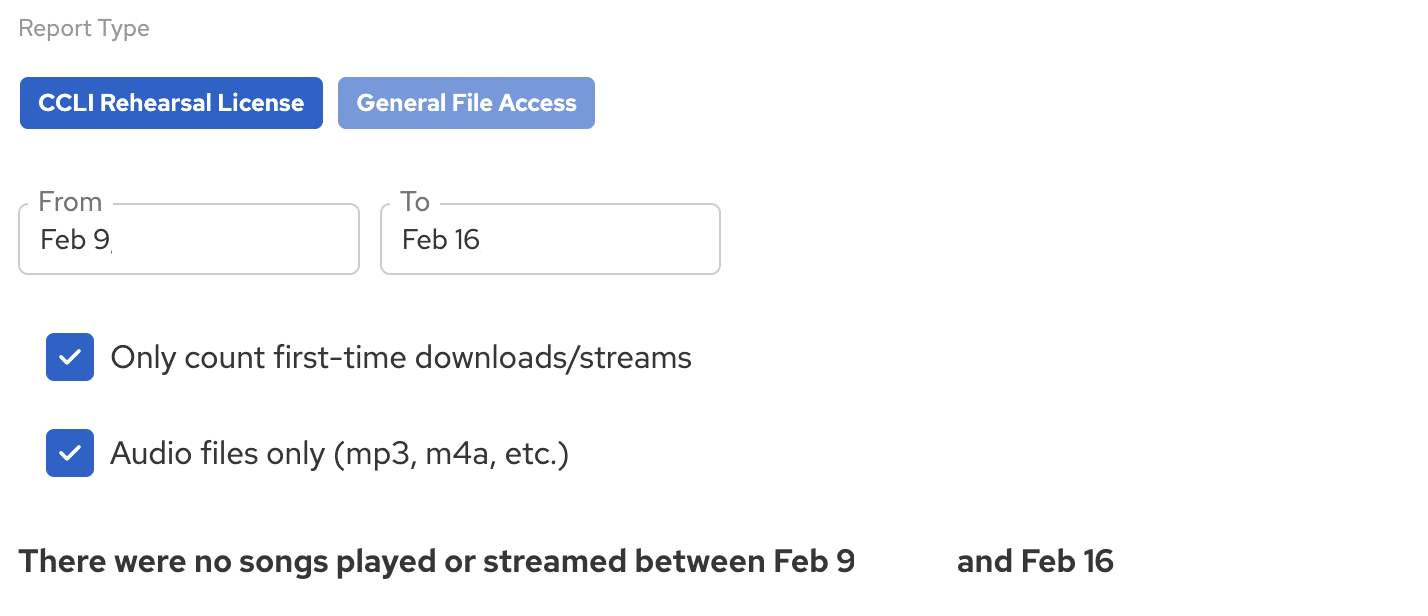Click the first-time downloads/streams label text
This screenshot has width=1428, height=616.
coord(401,357)
